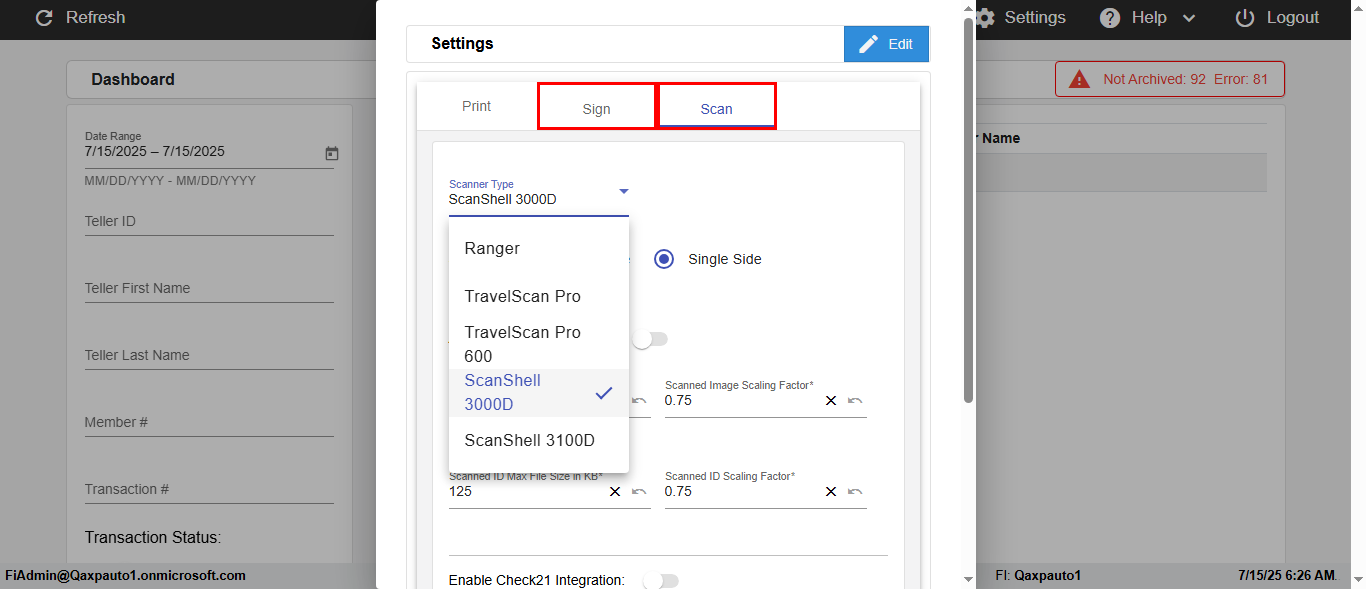Undo the Scanned Image Scaling Factor change

(855, 401)
